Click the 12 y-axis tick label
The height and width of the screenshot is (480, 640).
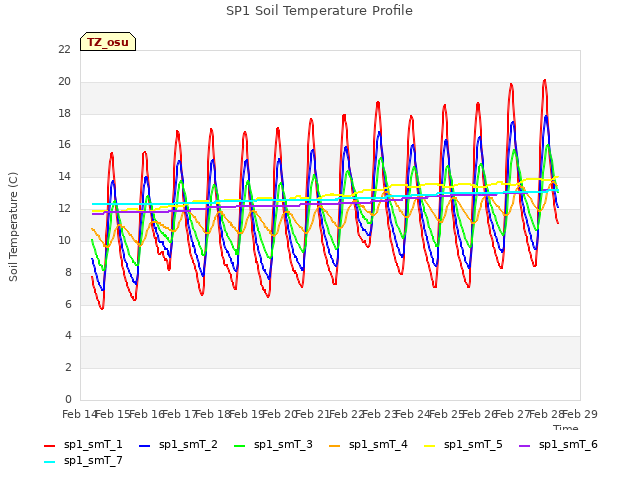[x=64, y=209]
